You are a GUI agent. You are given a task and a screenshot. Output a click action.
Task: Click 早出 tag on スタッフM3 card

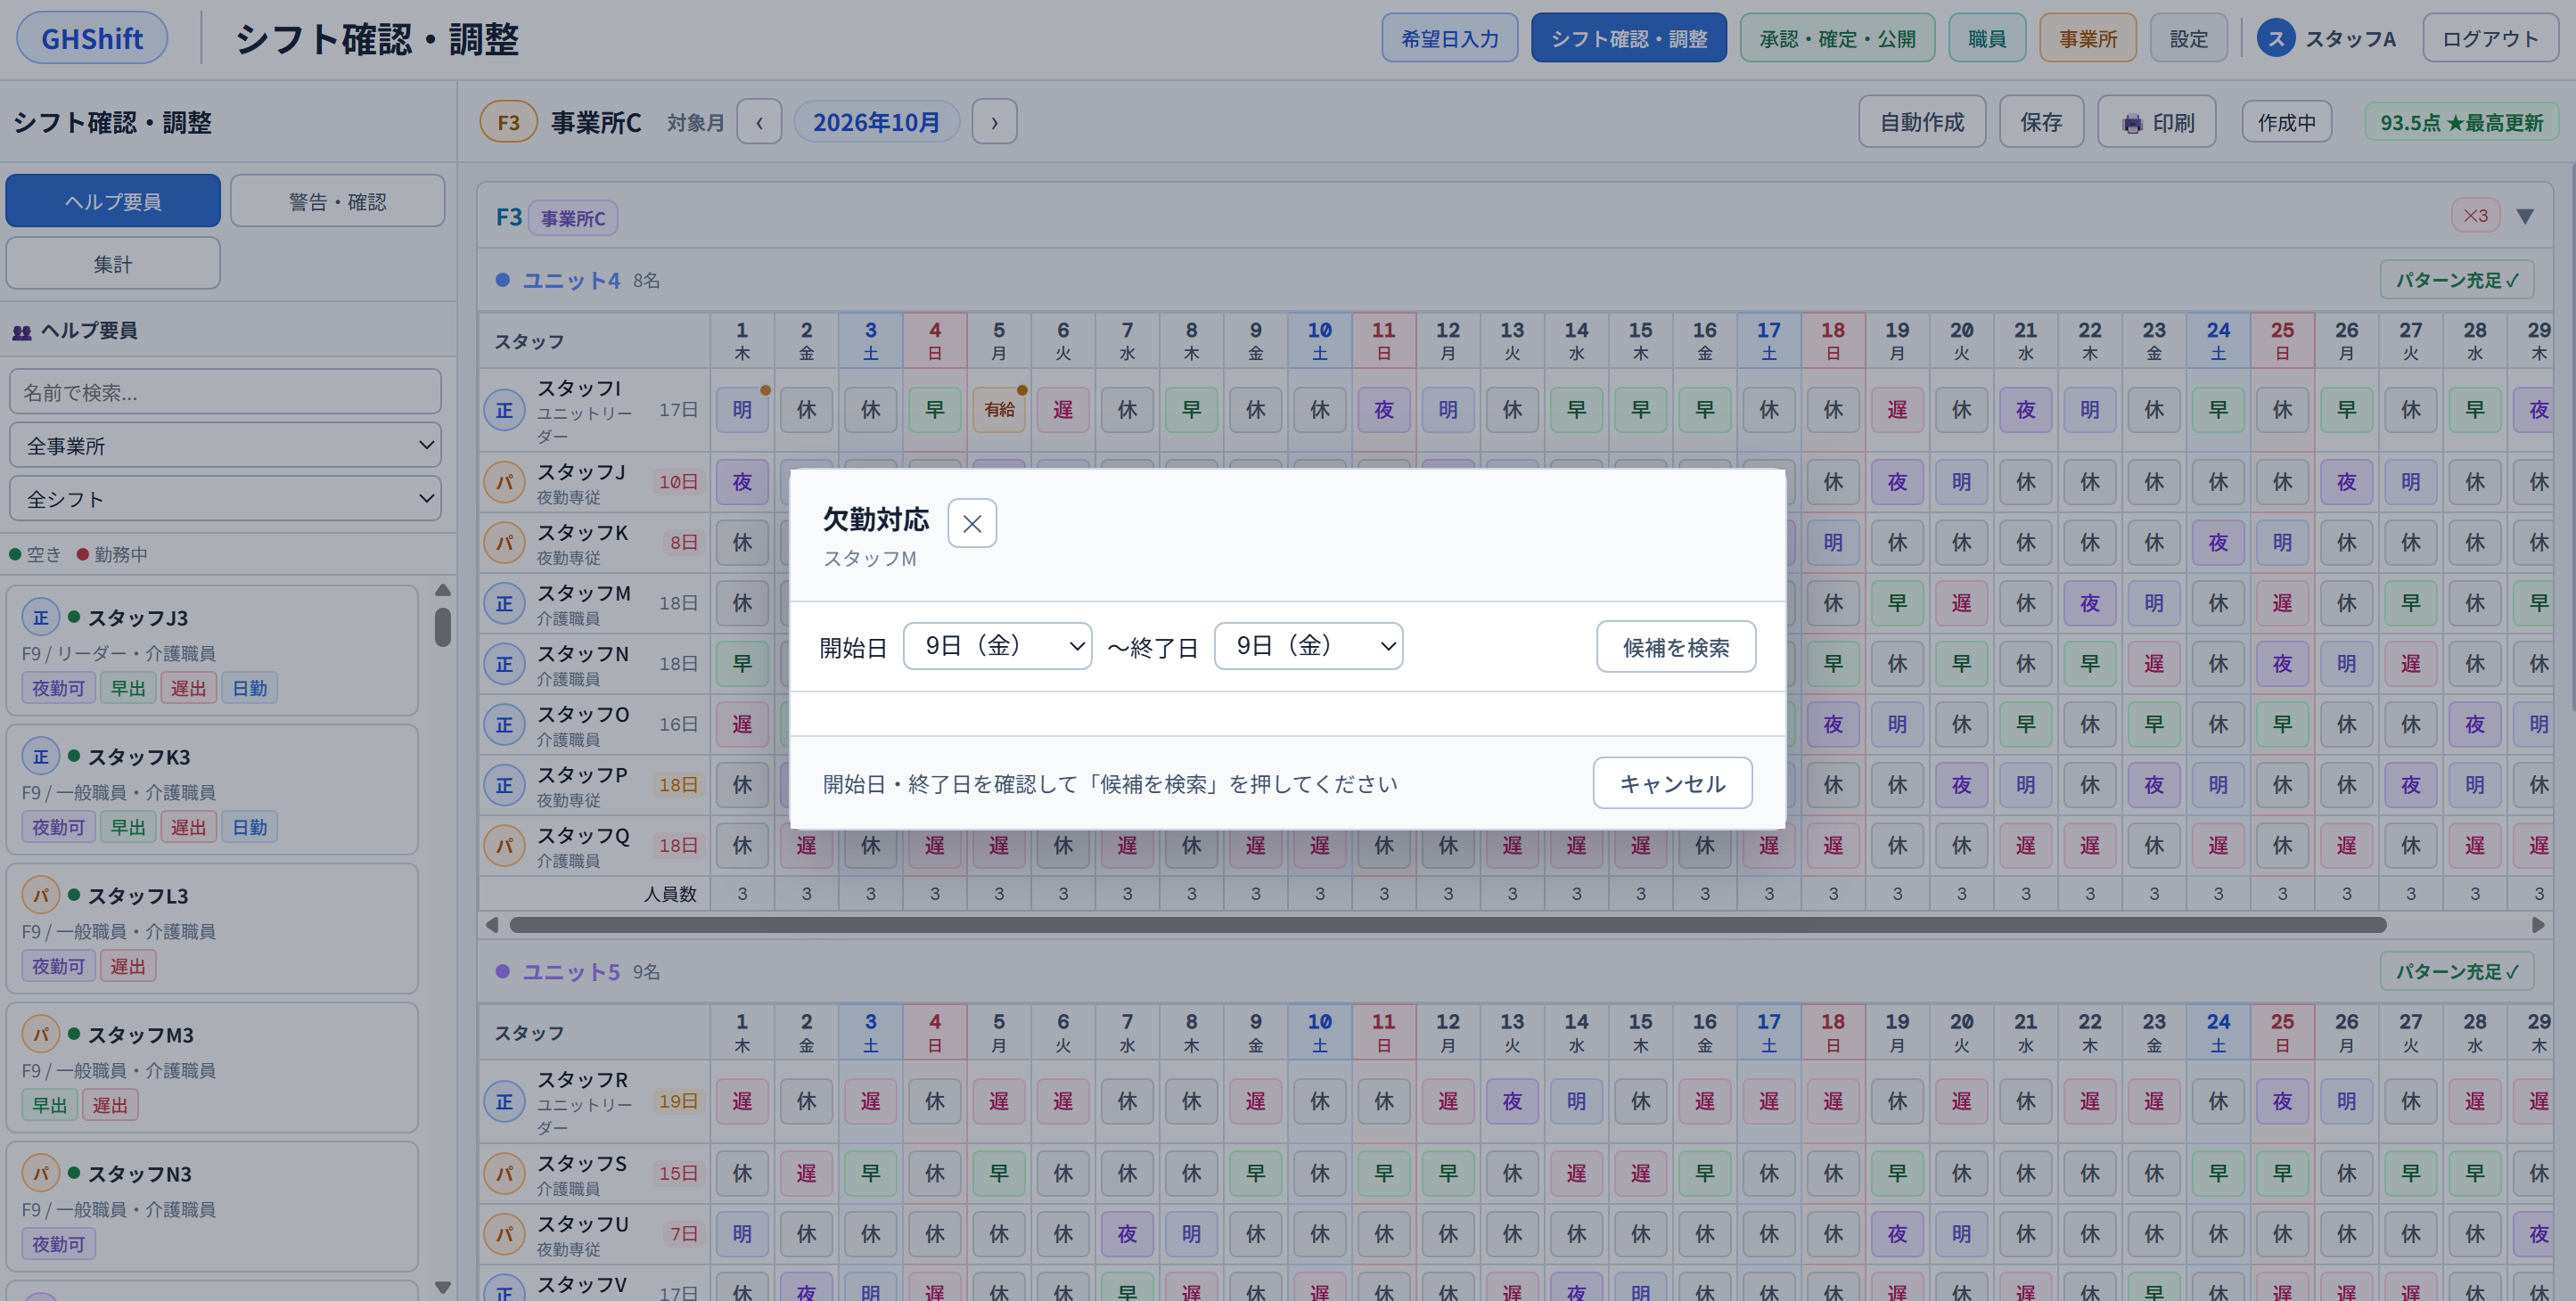[49, 1105]
